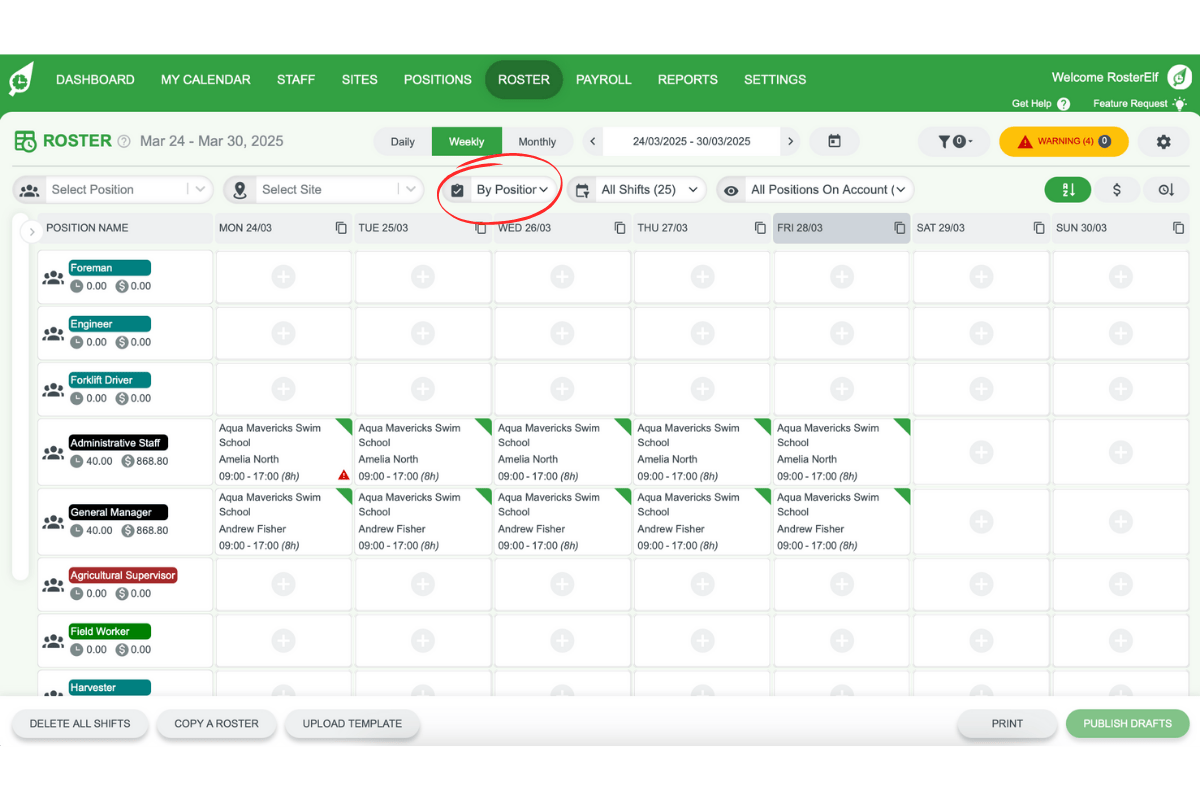Click the copy icon for MON 24/03
1200x800 pixels.
click(341, 228)
